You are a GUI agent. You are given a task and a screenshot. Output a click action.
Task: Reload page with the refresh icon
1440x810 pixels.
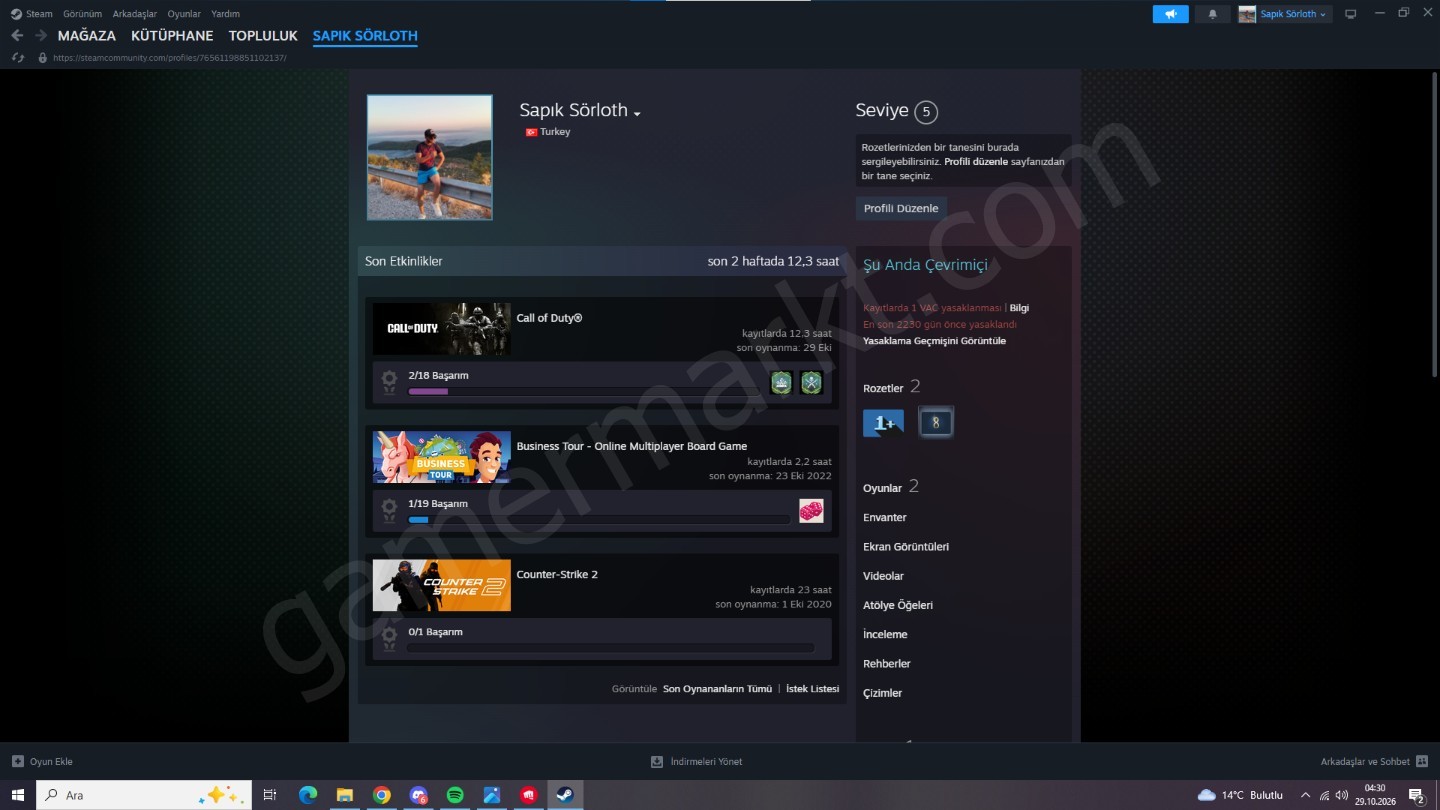click(17, 58)
